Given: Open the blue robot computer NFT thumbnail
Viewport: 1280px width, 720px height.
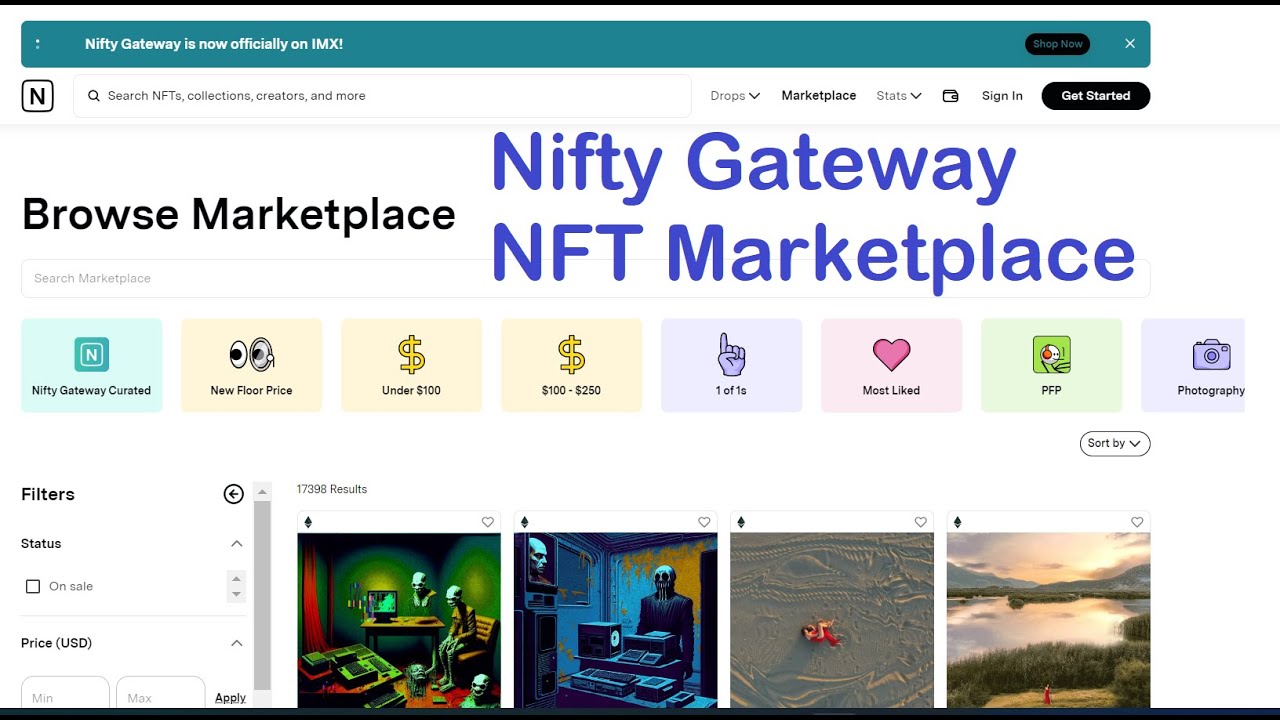Looking at the screenshot, I should 615,620.
